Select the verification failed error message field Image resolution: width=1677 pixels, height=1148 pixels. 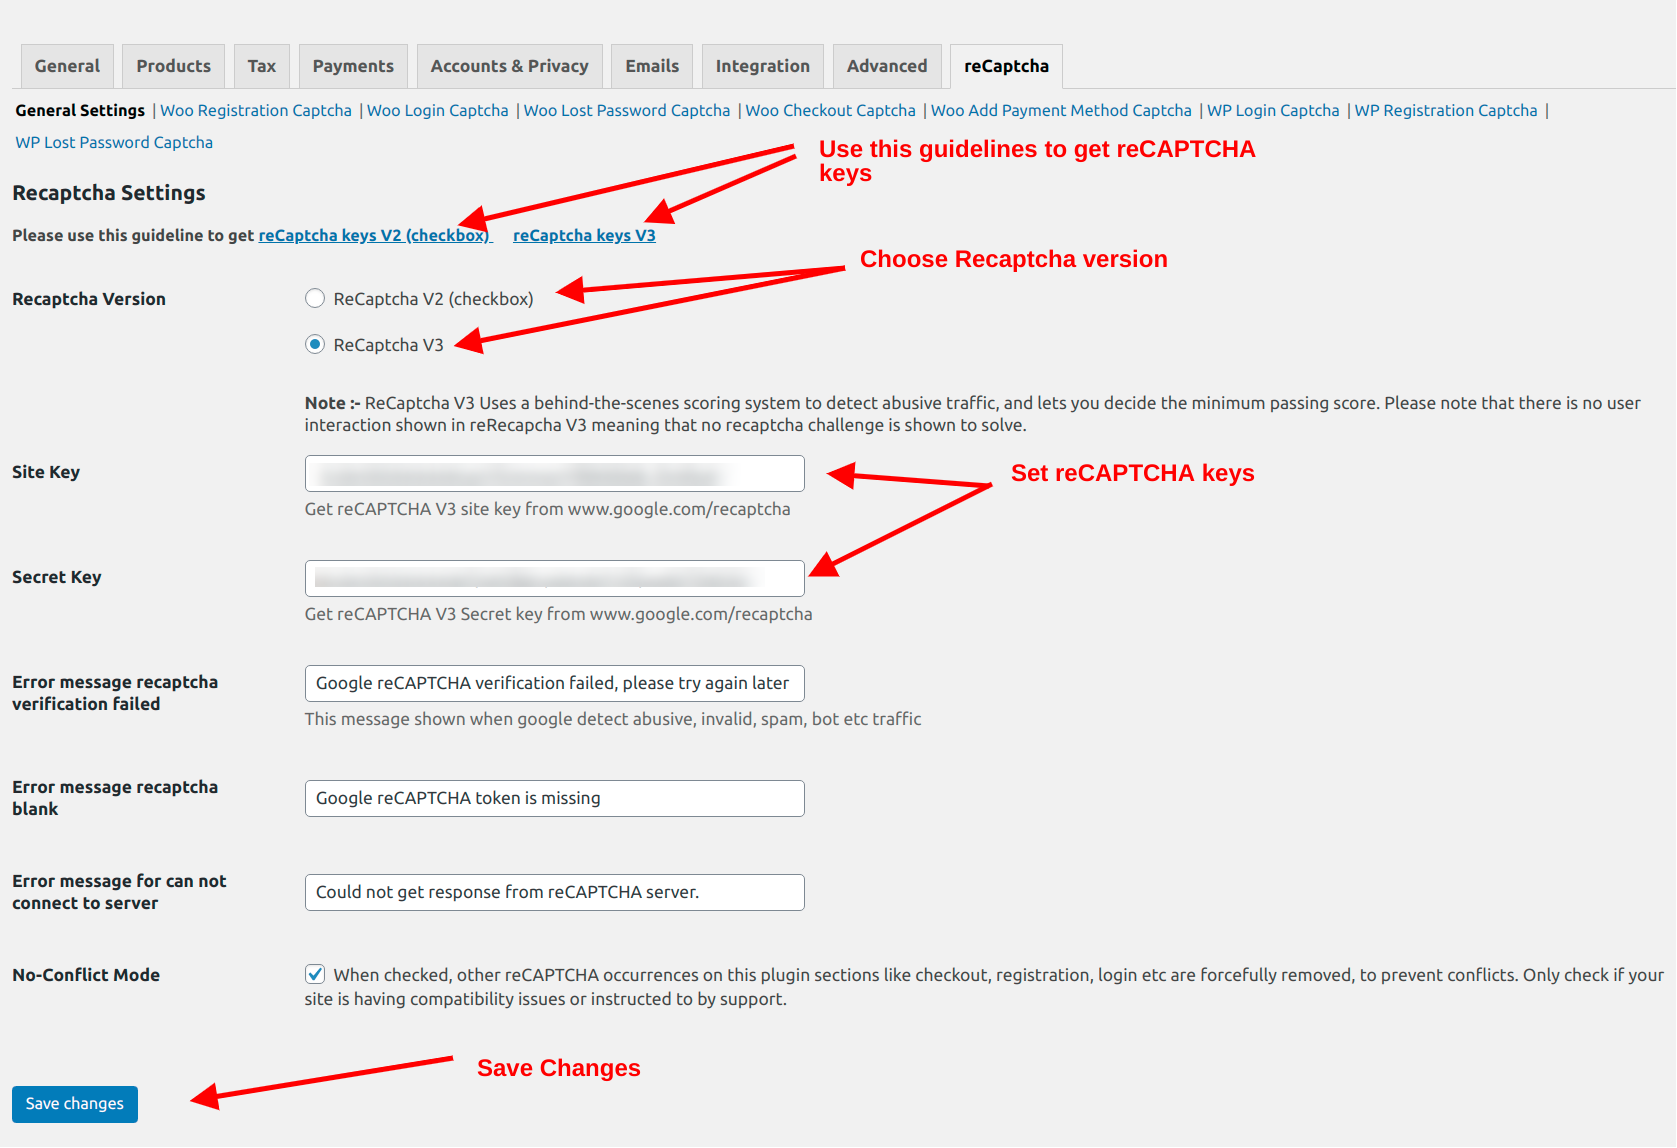[x=554, y=683]
